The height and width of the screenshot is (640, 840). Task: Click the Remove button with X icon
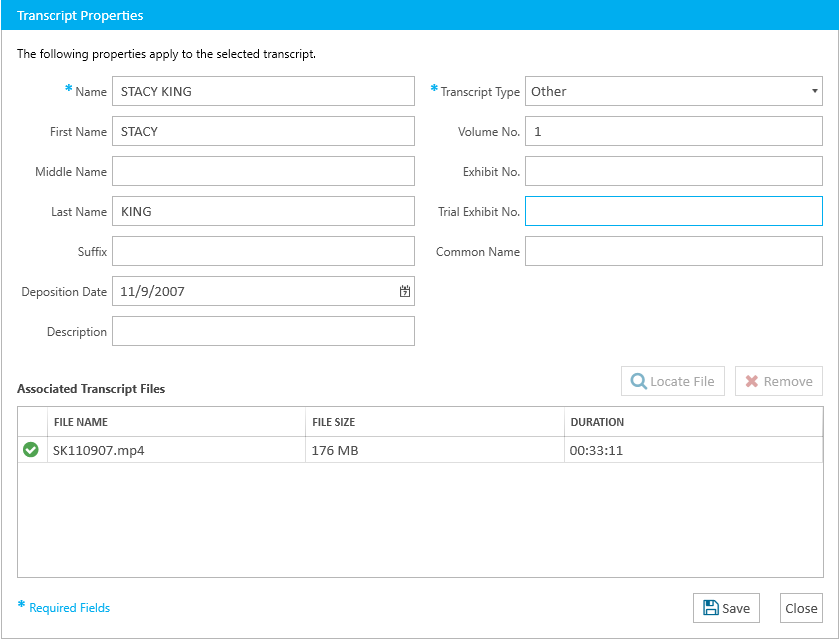tap(778, 381)
